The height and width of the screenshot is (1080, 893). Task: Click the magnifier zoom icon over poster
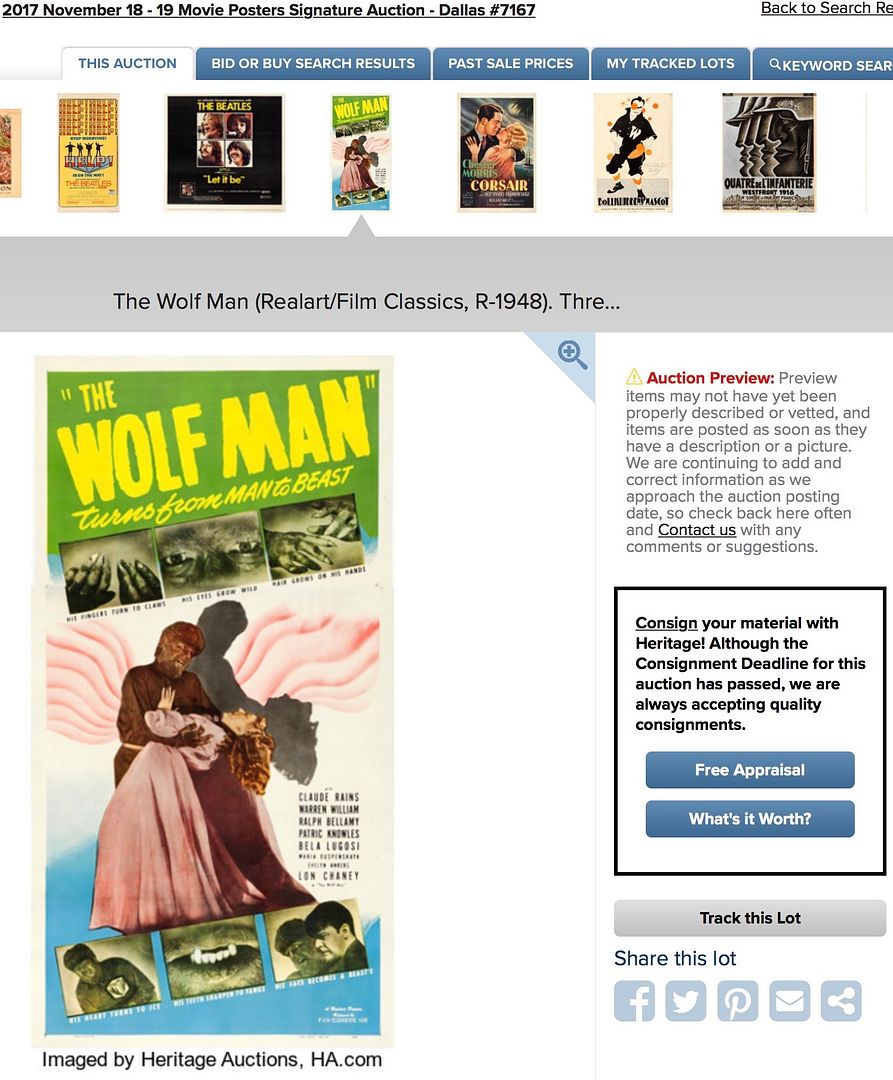(571, 355)
